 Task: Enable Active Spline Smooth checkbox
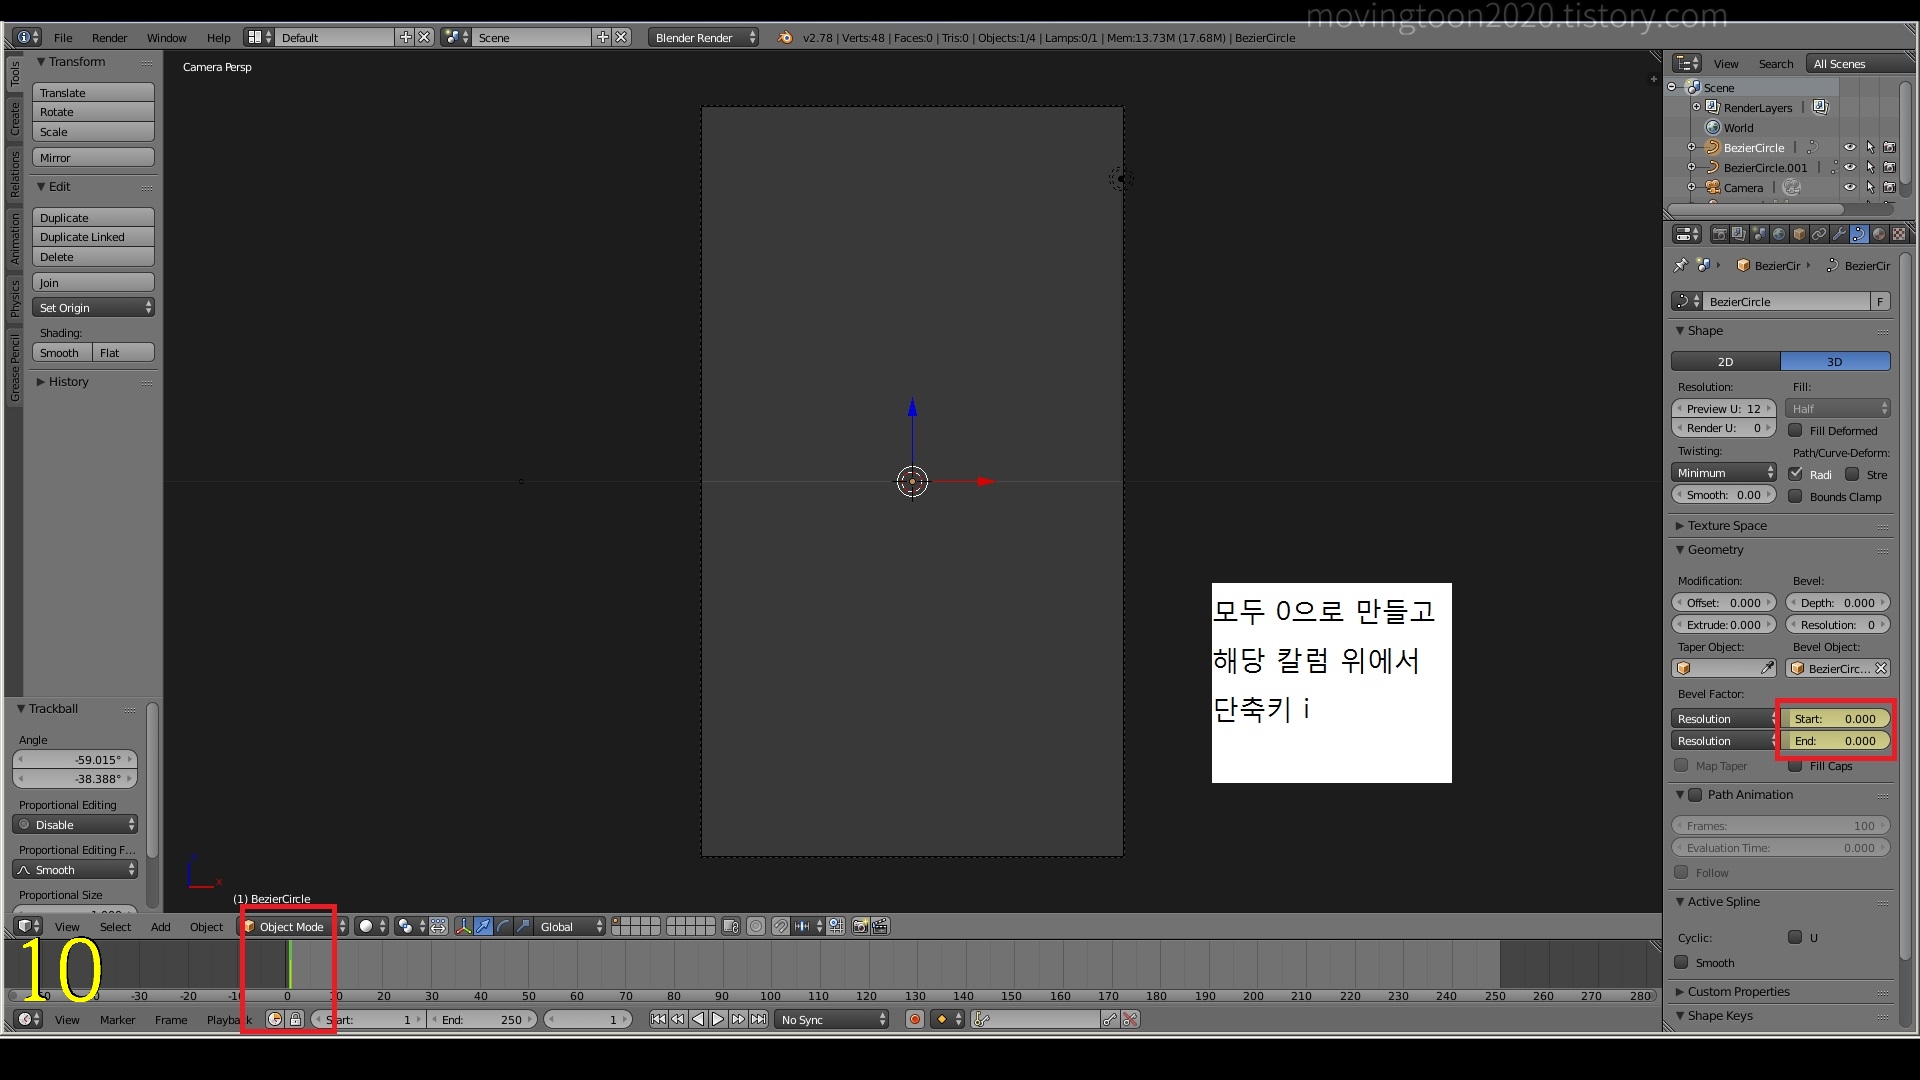(x=1681, y=962)
